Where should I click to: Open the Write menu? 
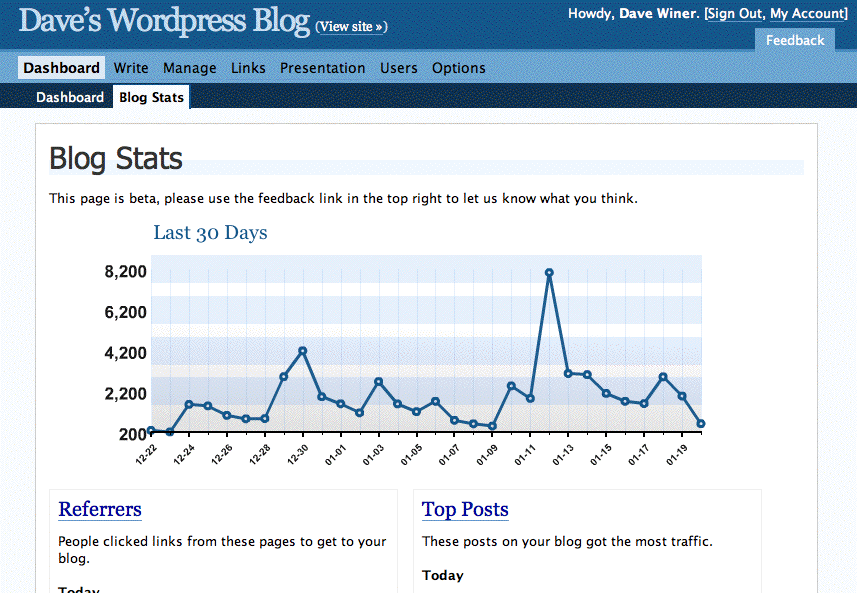point(131,68)
